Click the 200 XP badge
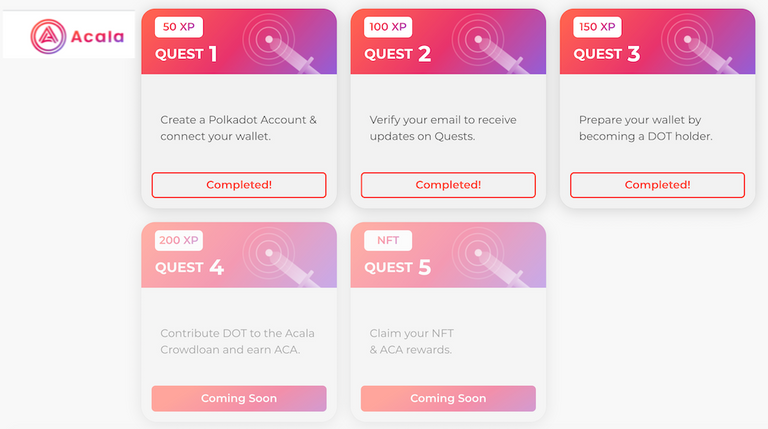This screenshot has width=768, height=429. (179, 240)
